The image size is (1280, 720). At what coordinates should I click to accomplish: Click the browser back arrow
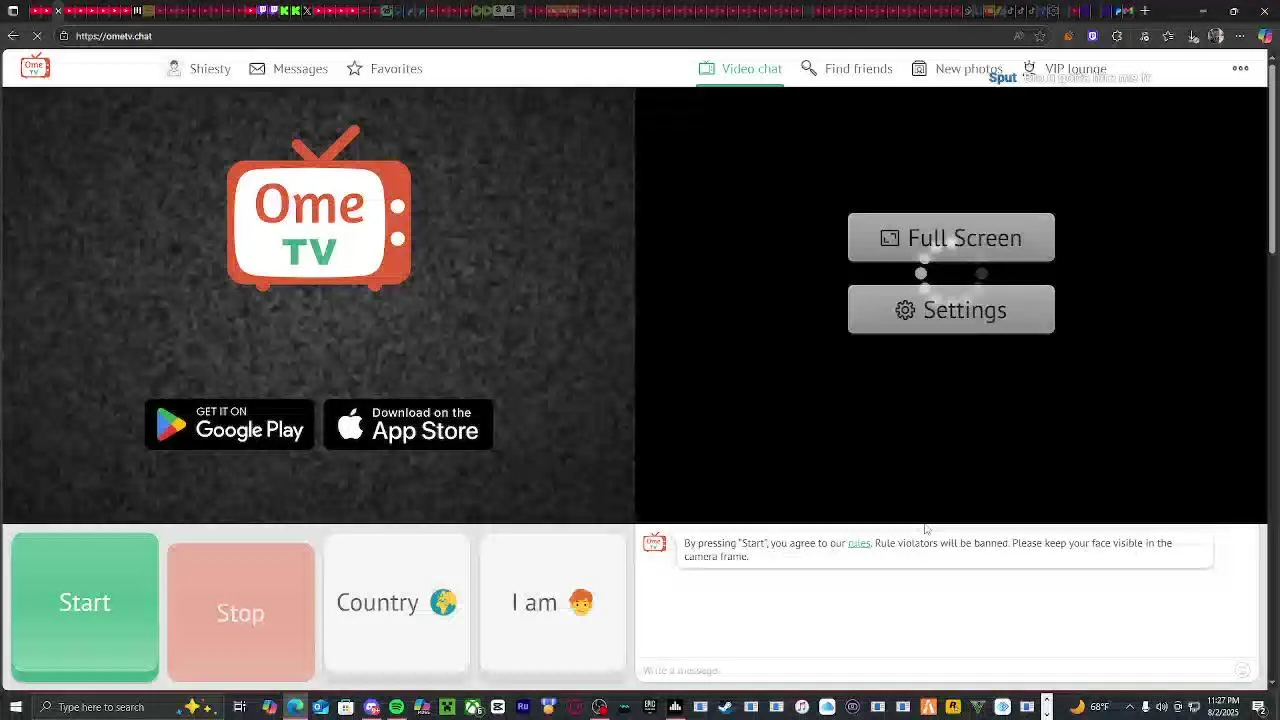point(13,36)
